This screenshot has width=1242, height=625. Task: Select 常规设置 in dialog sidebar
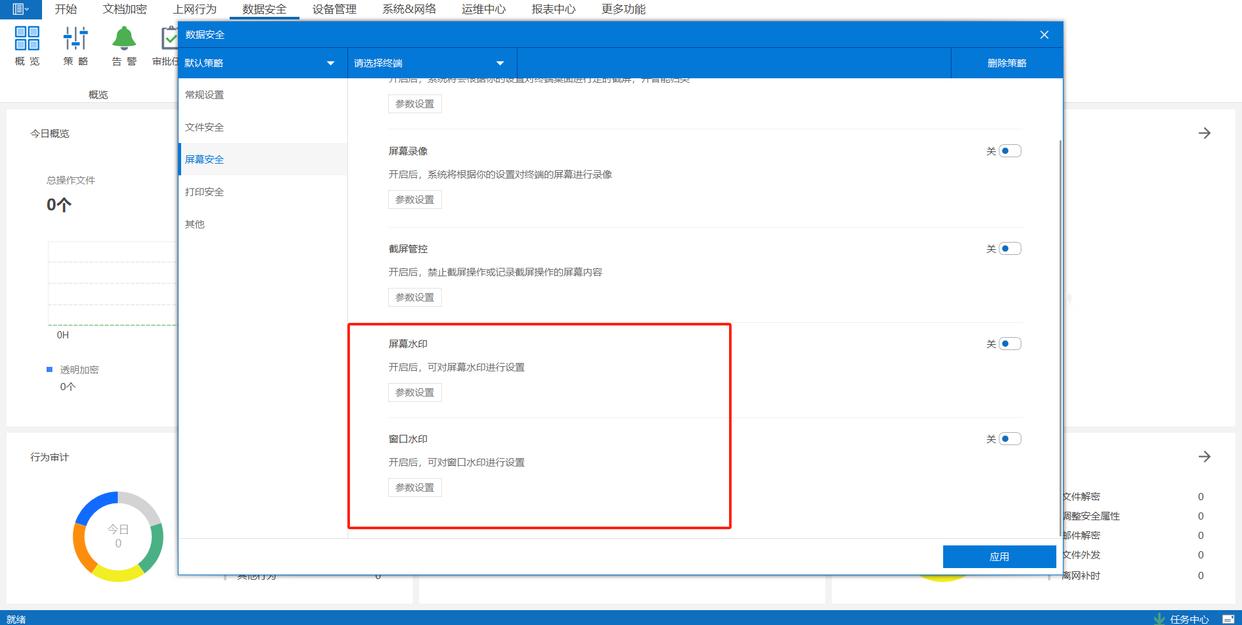[x=263, y=95]
